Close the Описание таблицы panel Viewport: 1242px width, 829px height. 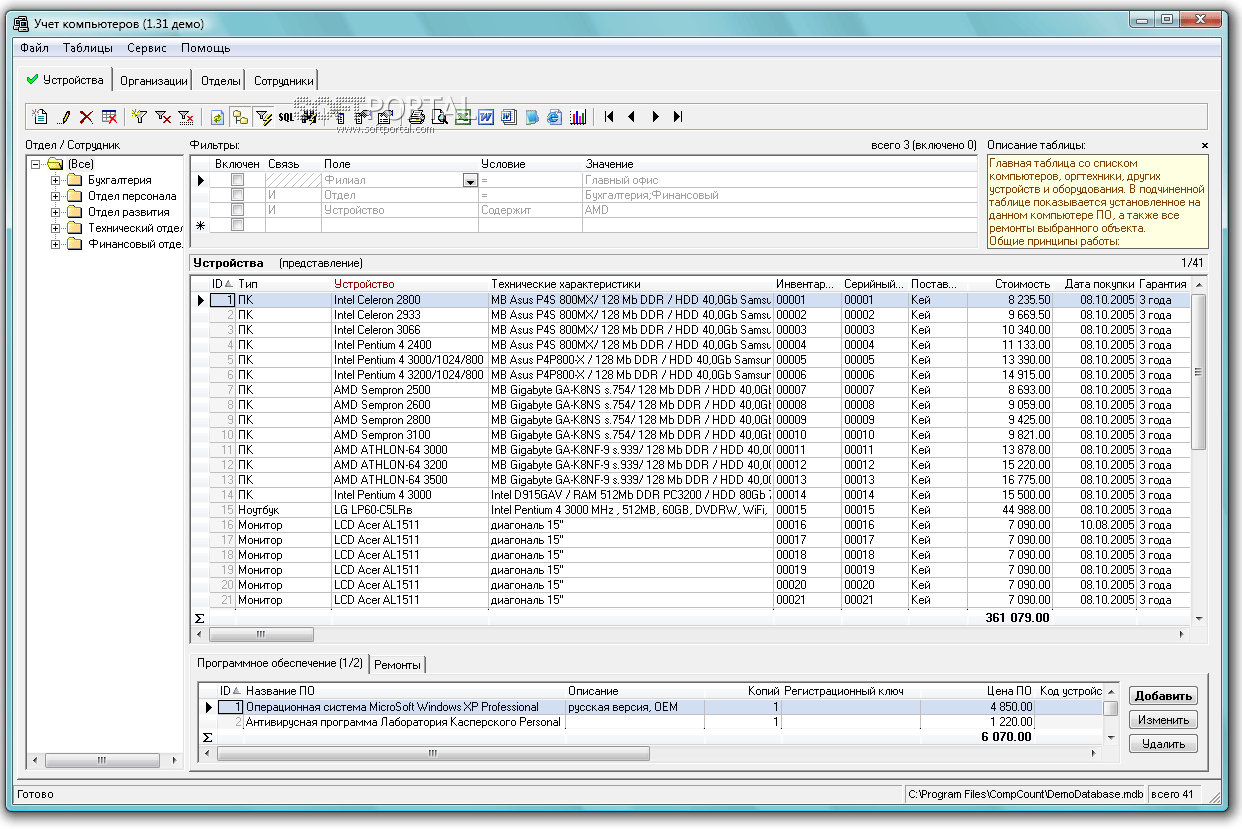[1204, 146]
